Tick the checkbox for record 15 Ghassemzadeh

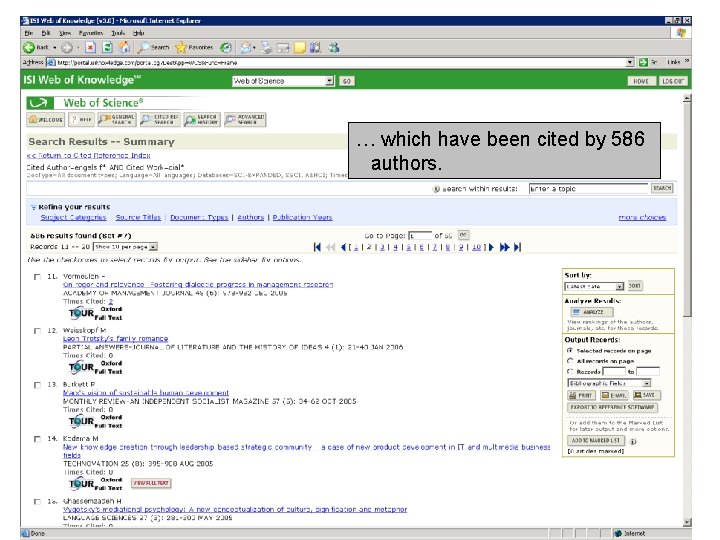(x=37, y=501)
